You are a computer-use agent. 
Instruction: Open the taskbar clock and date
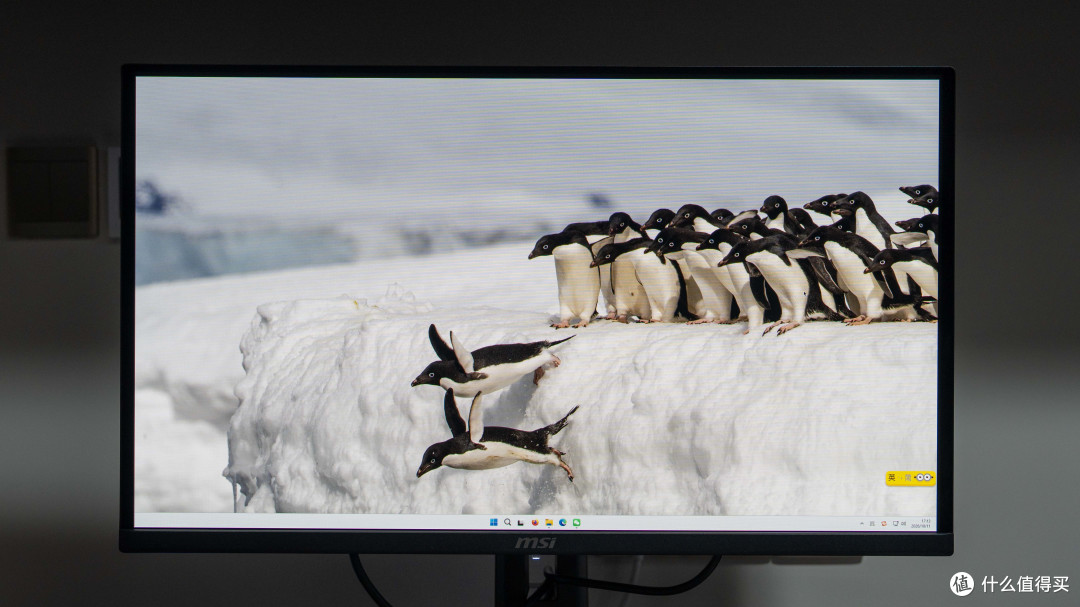pos(921,524)
